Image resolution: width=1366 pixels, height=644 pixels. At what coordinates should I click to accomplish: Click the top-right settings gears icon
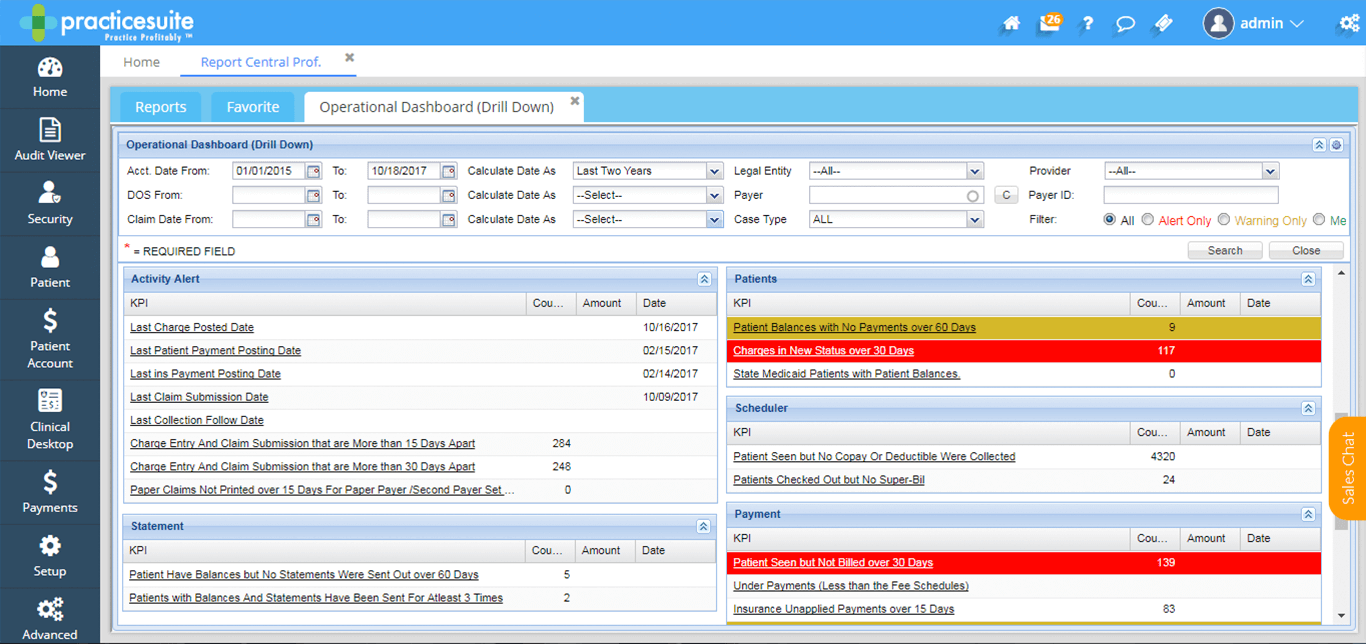(x=1349, y=23)
